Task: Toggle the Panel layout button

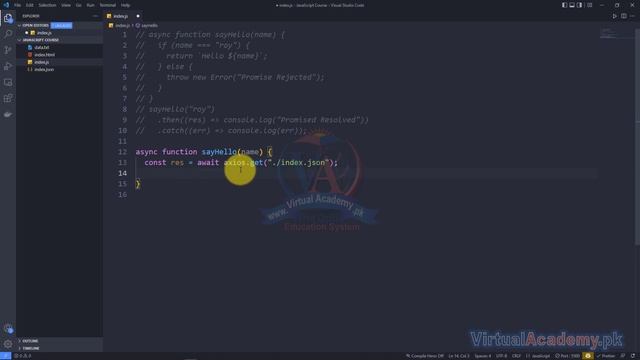Action: (x=572, y=5)
